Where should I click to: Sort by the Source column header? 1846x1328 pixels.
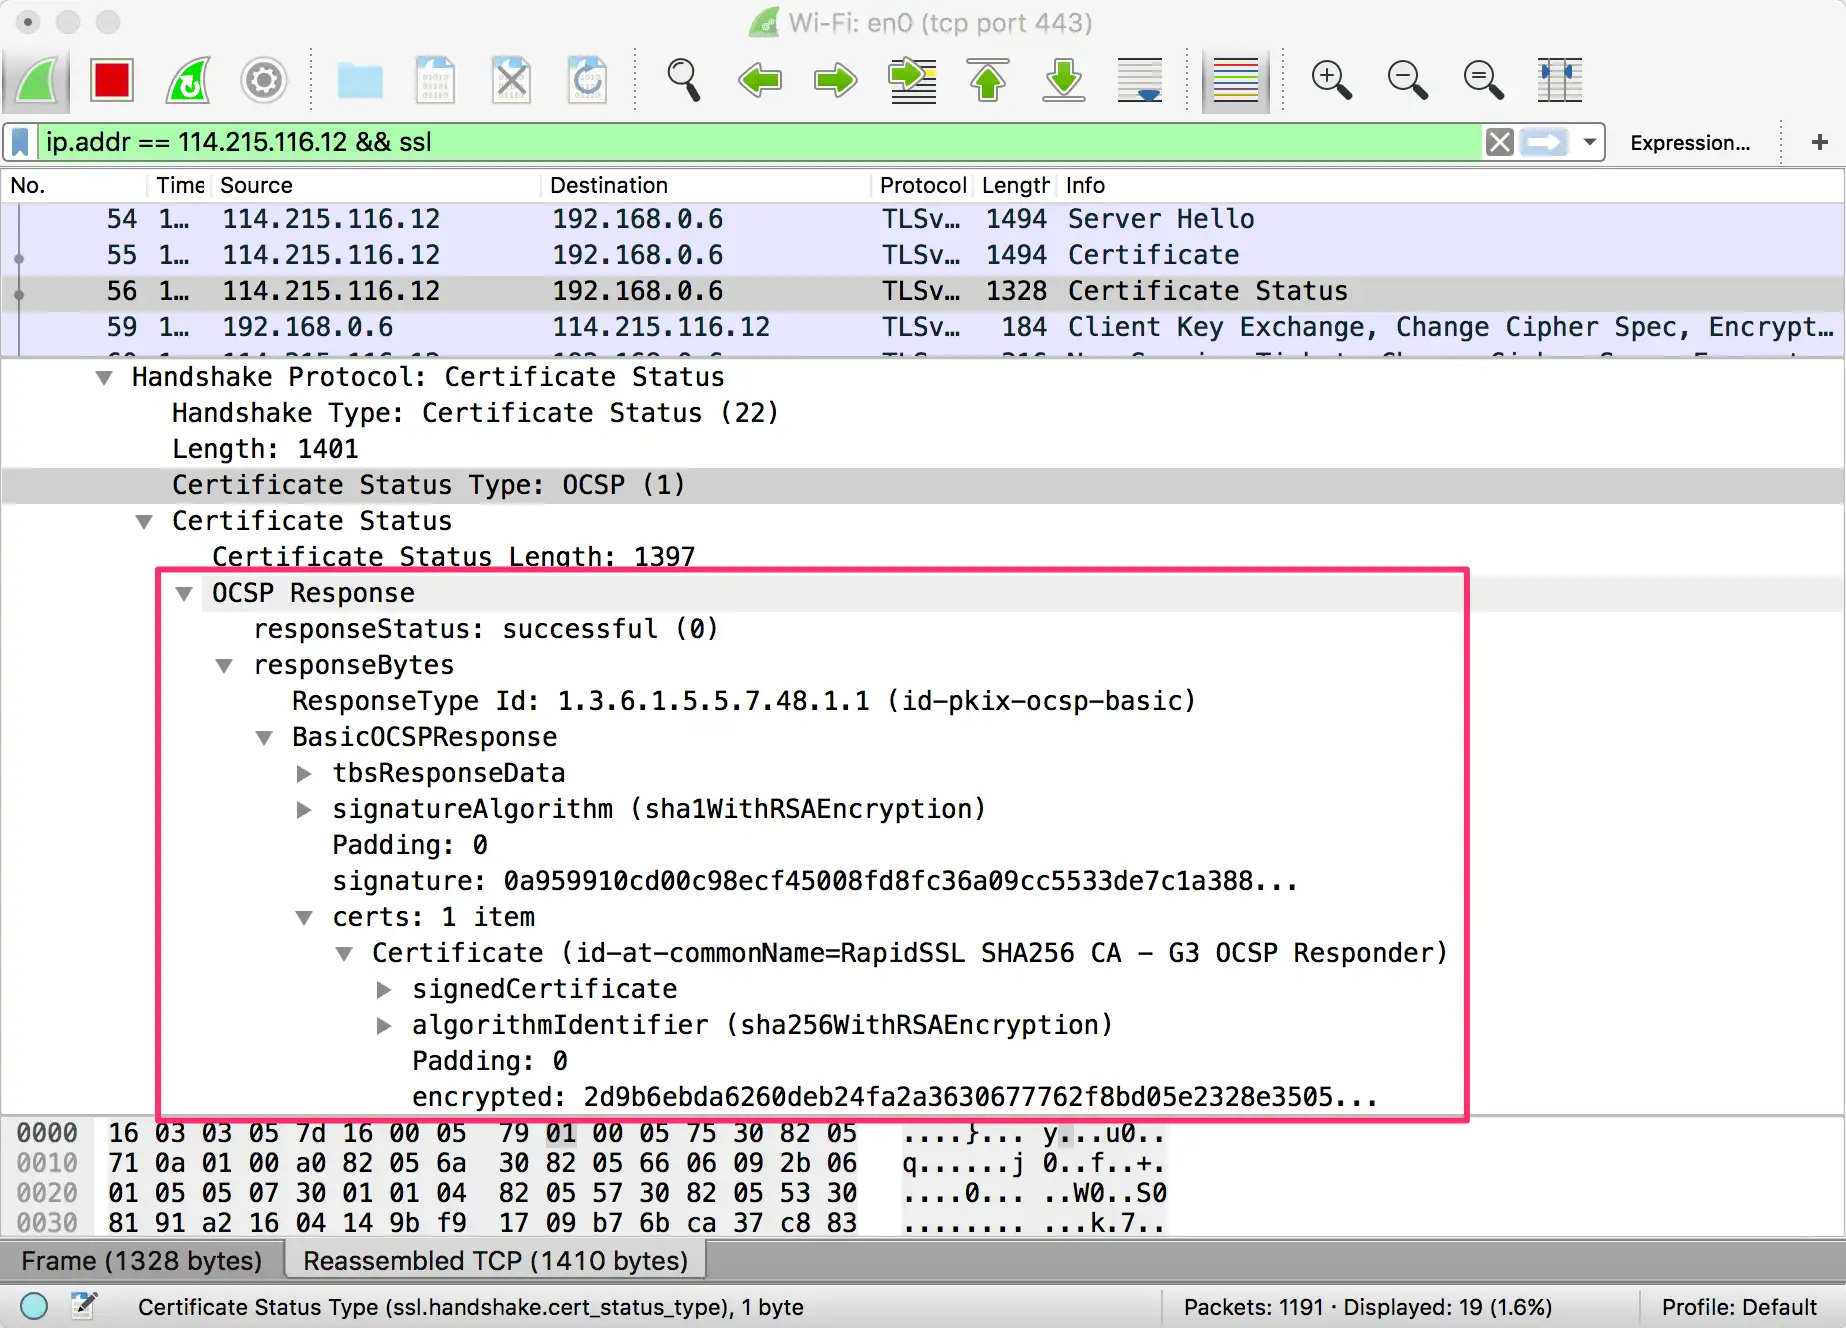[378, 185]
